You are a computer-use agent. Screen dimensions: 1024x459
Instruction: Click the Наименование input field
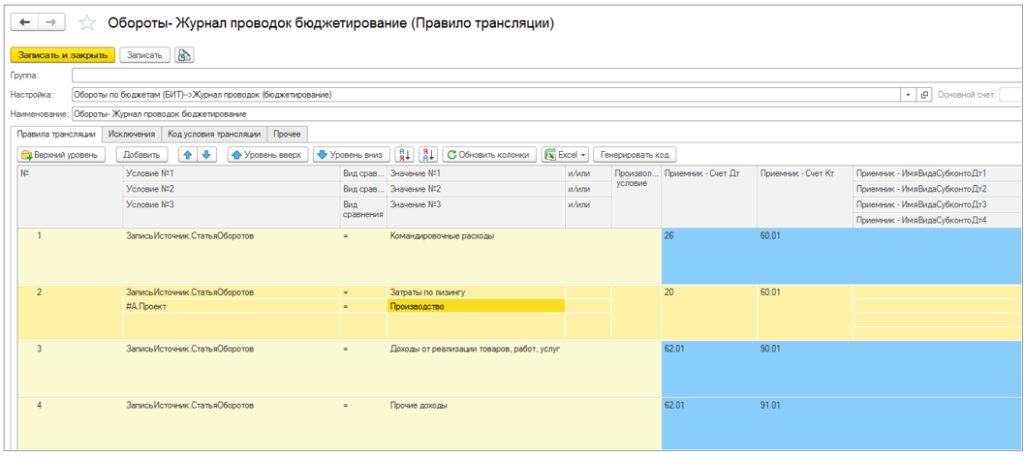tap(547, 114)
